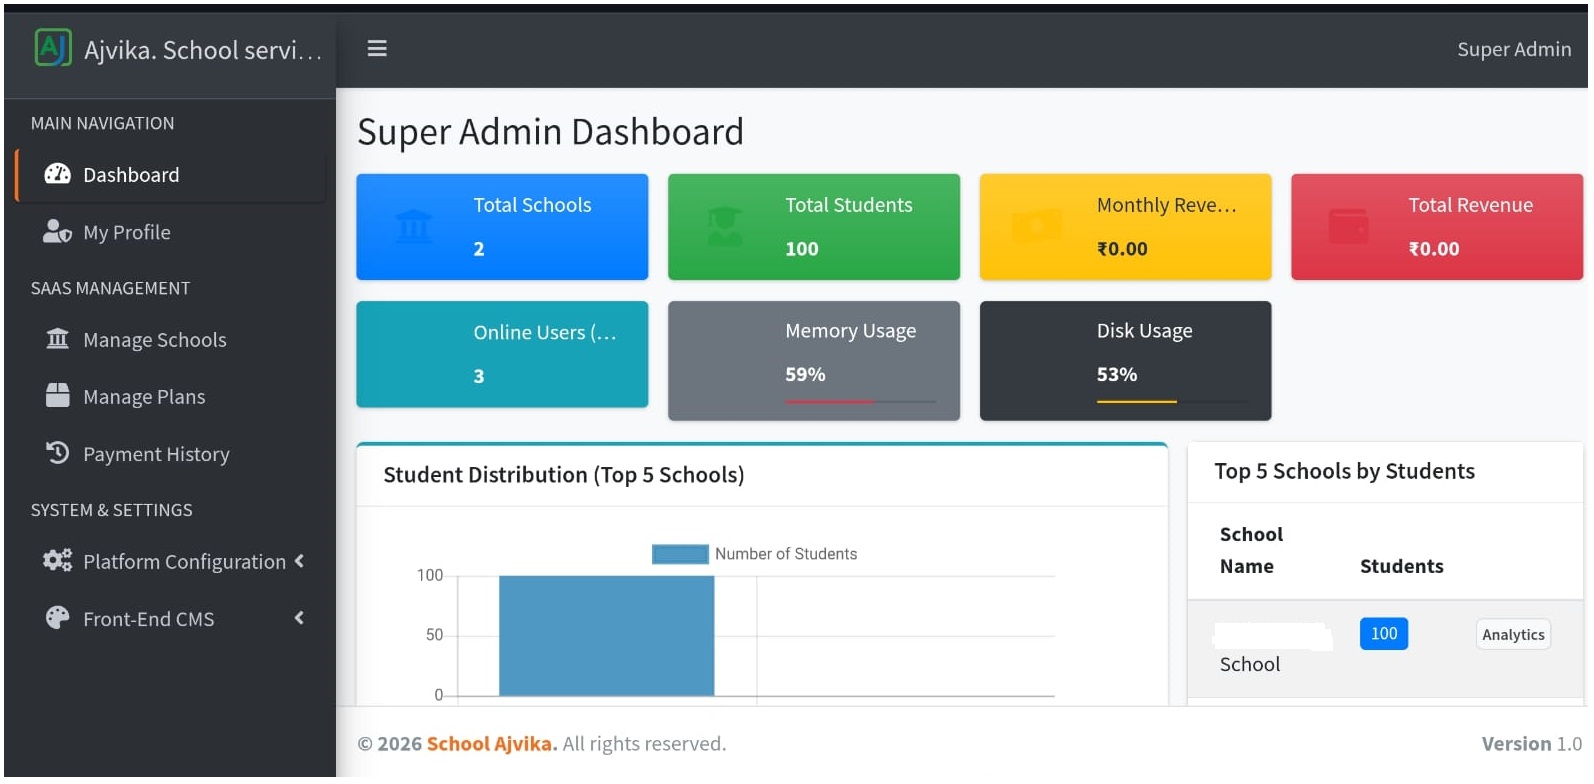The width and height of the screenshot is (1594, 784).
Task: Toggle the Number of Students legend swatch
Action: (x=680, y=554)
